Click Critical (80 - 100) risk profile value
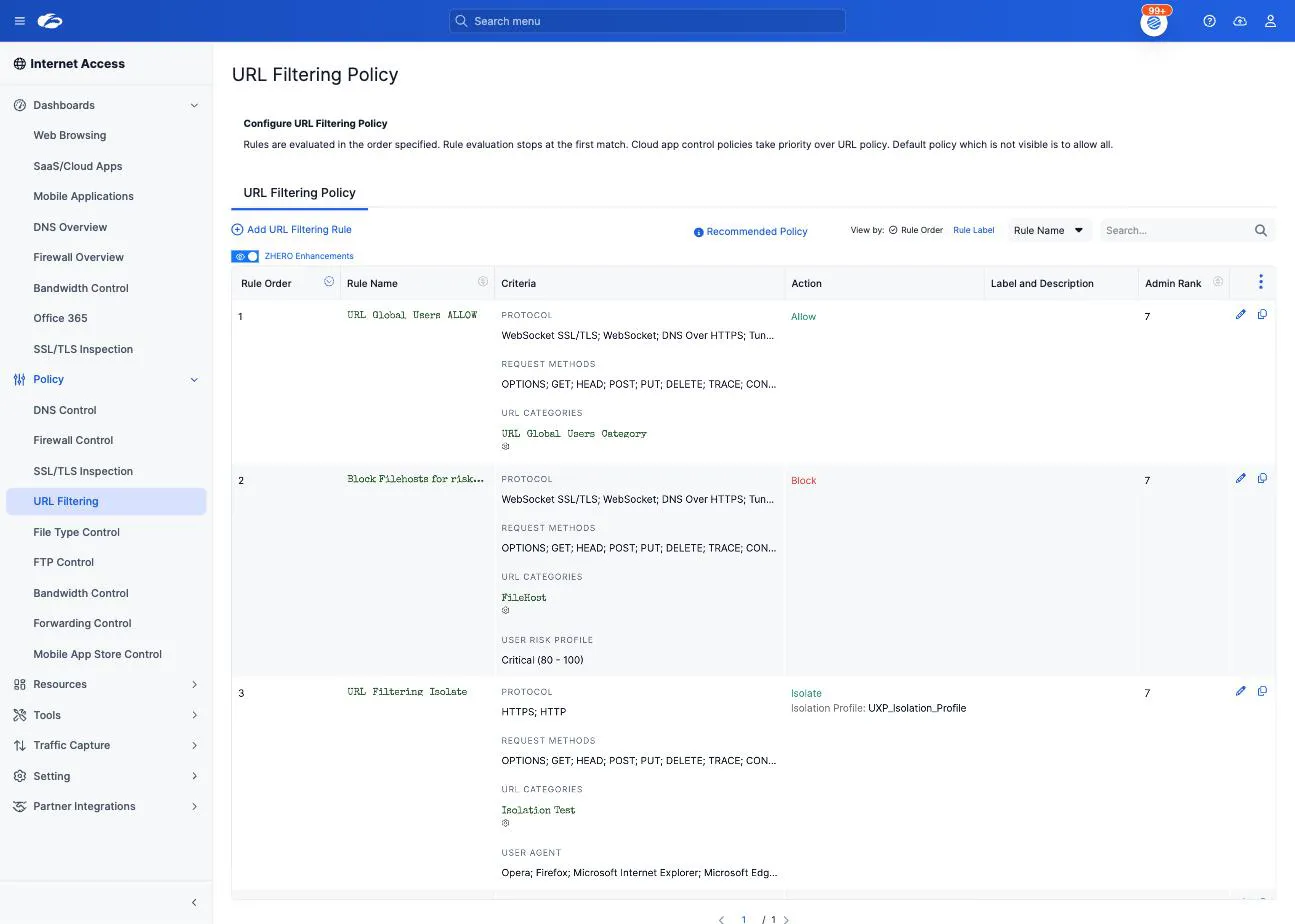1295x924 pixels. [542, 660]
